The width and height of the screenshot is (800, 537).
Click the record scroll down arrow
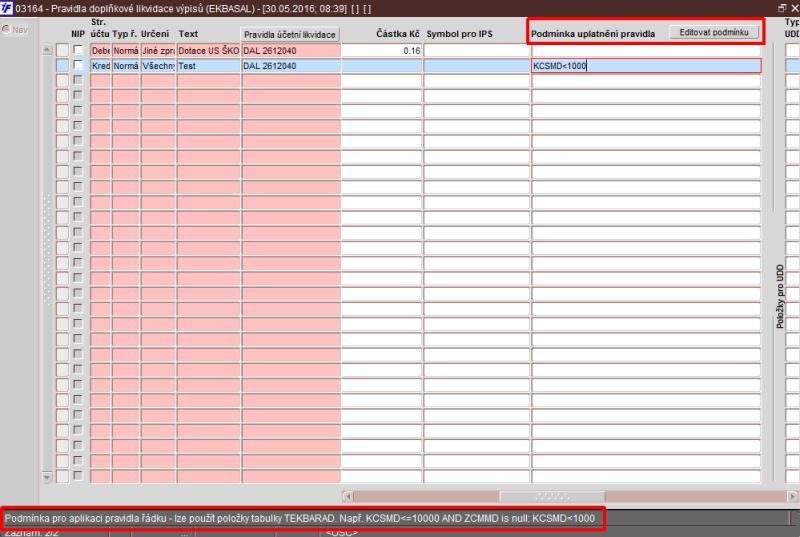47,477
